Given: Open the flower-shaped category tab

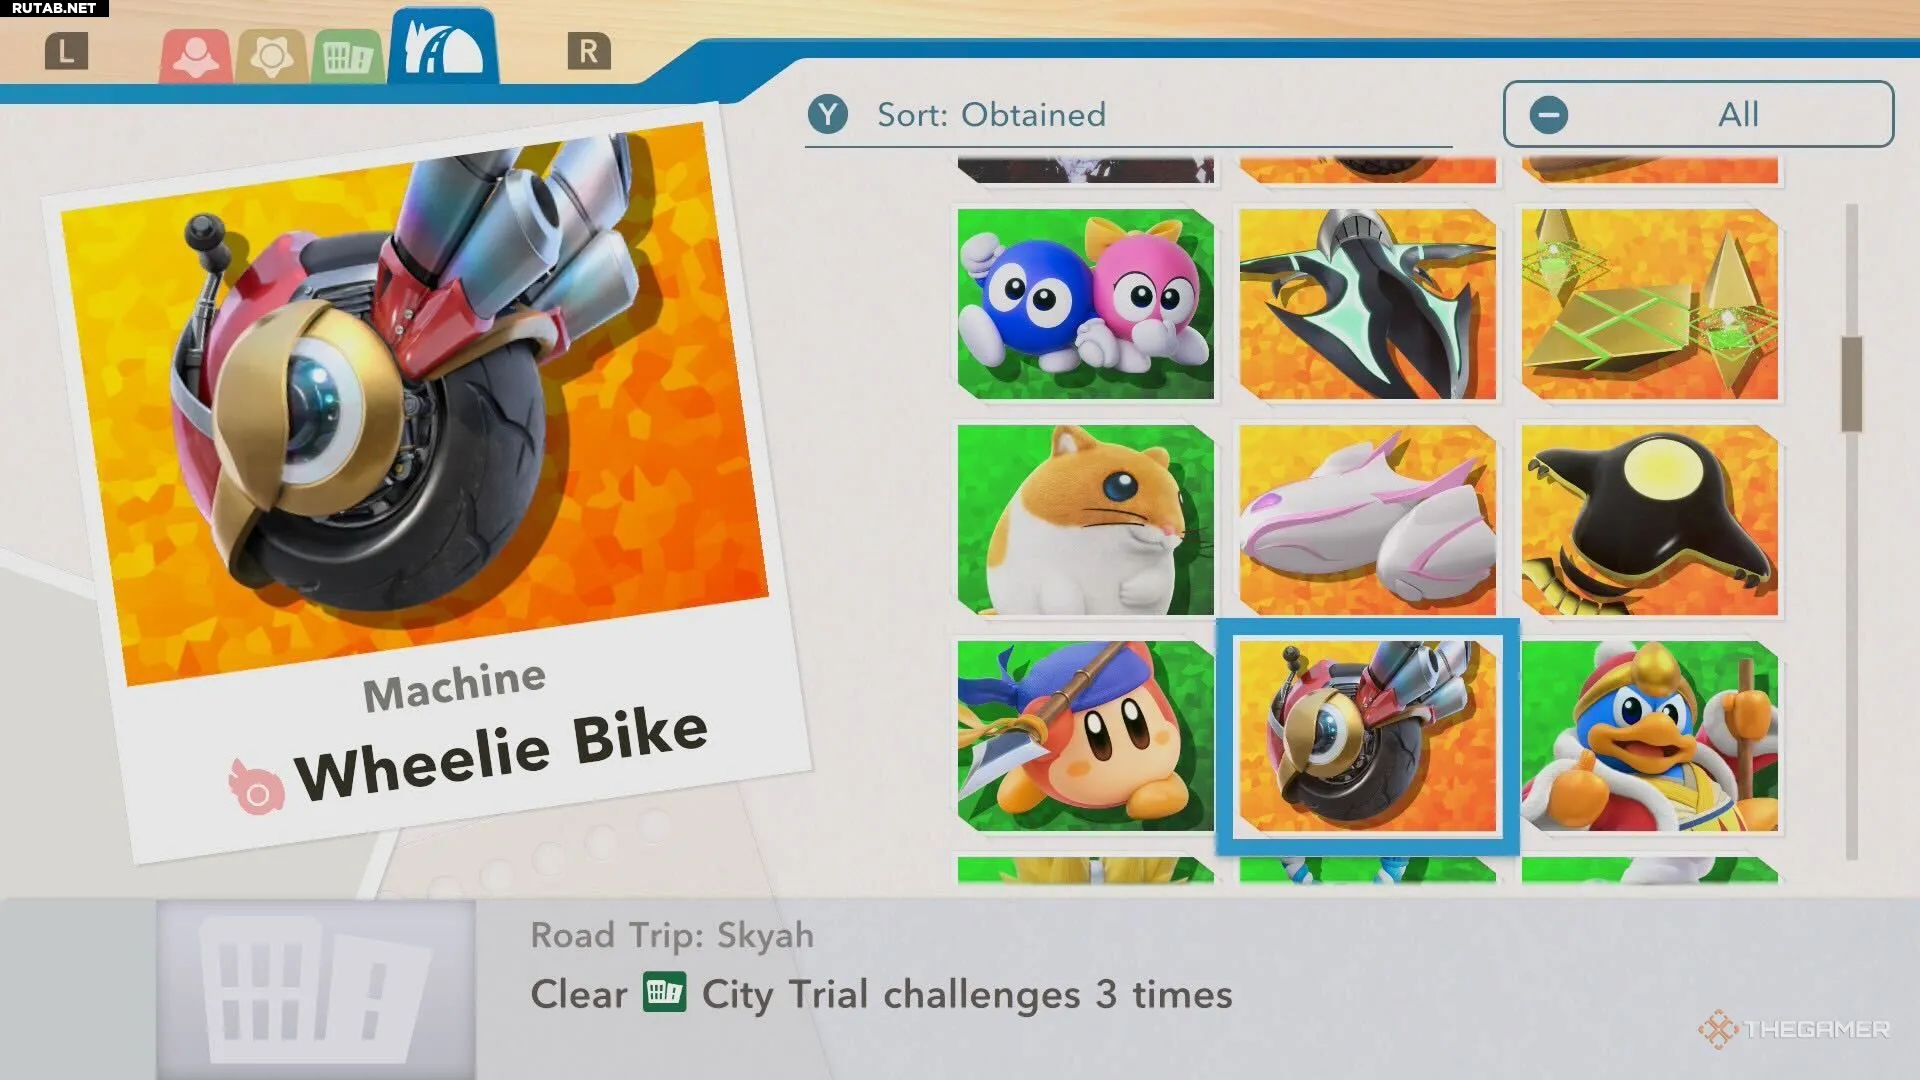Looking at the screenshot, I should pos(271,55).
